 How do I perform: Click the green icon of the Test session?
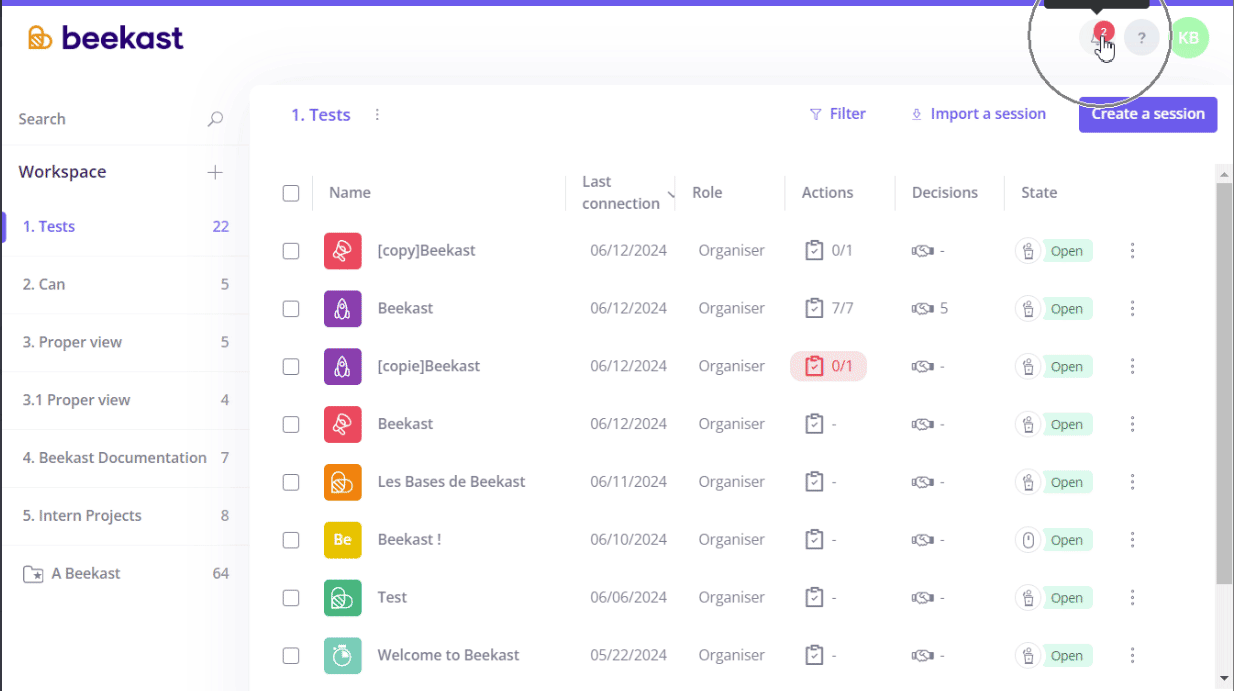[342, 598]
